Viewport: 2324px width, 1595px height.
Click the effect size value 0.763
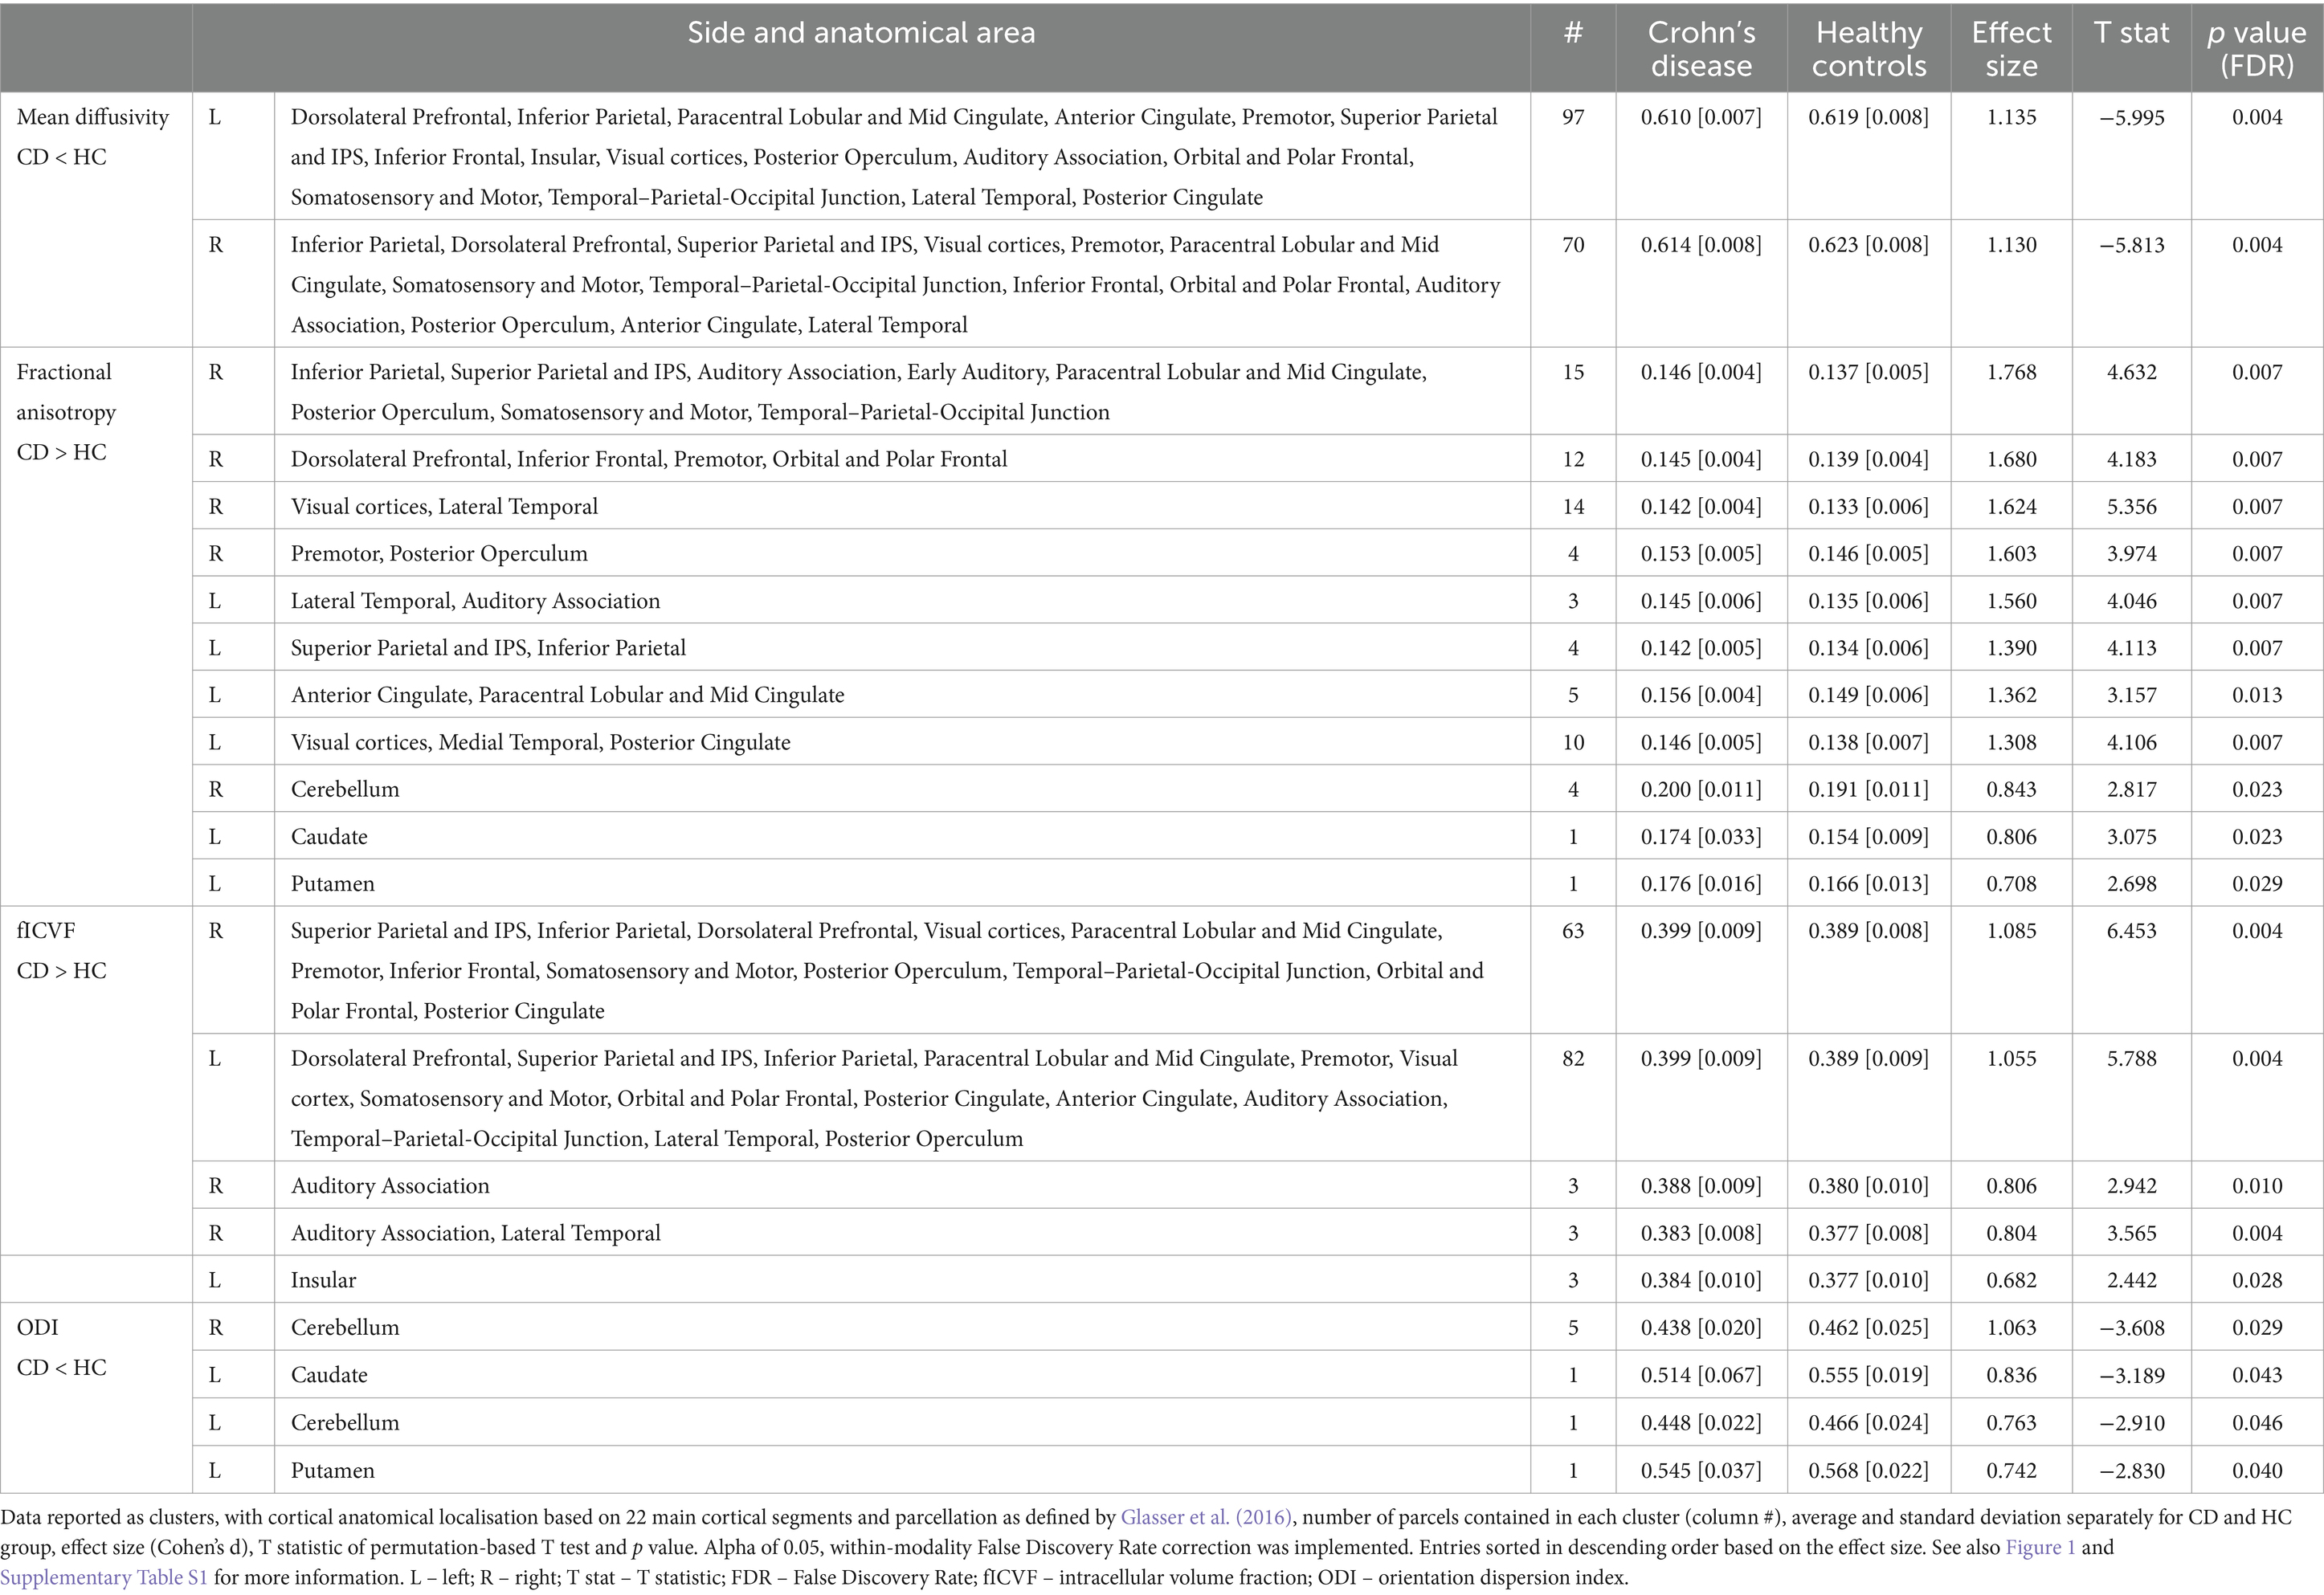(x=2011, y=1423)
